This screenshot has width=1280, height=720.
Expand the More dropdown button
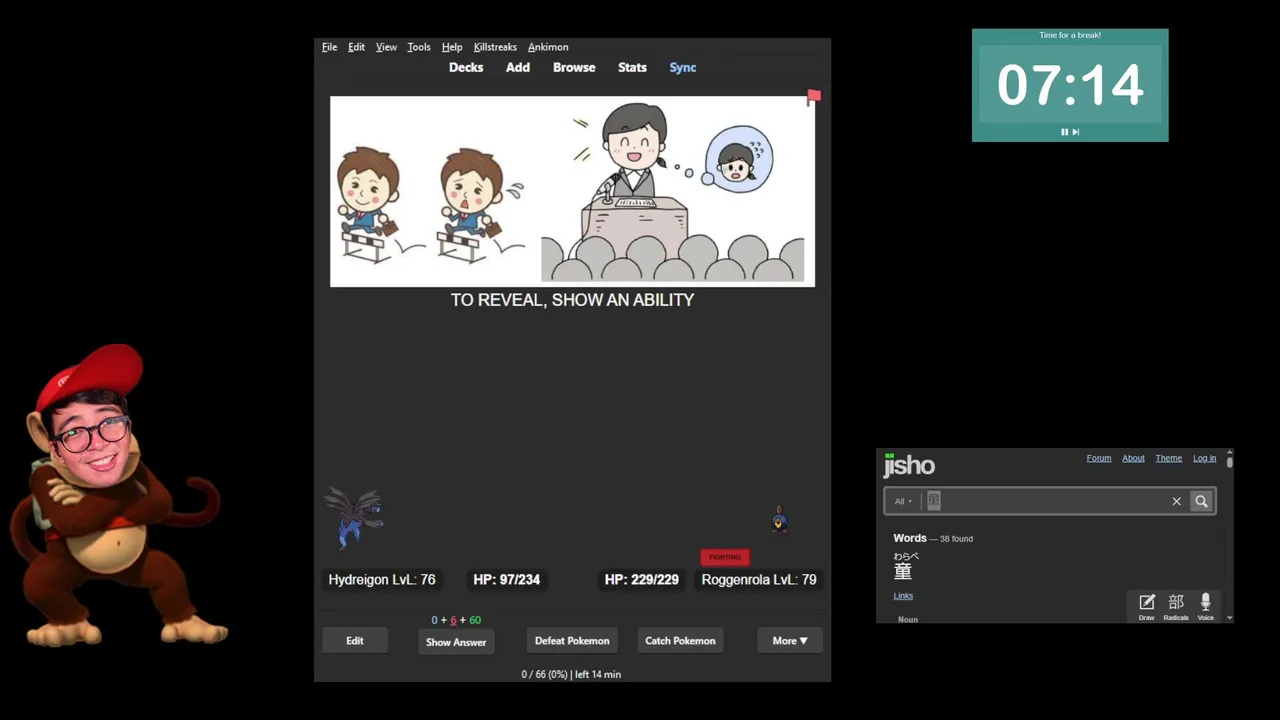pos(790,641)
